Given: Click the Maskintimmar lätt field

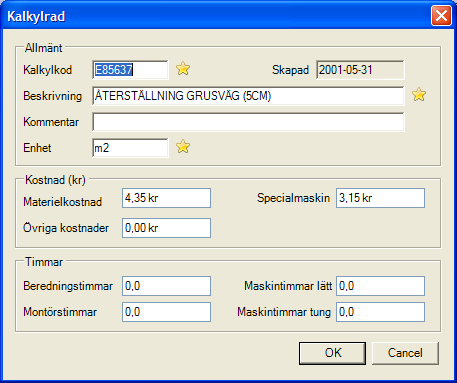Looking at the screenshot, I should (x=380, y=286).
